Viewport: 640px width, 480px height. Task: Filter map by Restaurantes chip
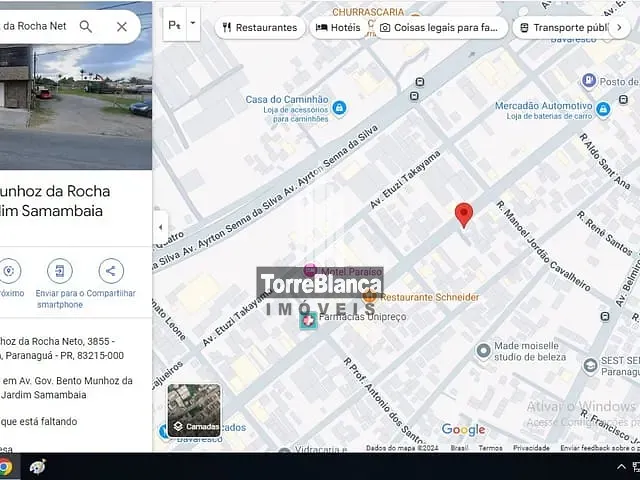click(x=260, y=27)
